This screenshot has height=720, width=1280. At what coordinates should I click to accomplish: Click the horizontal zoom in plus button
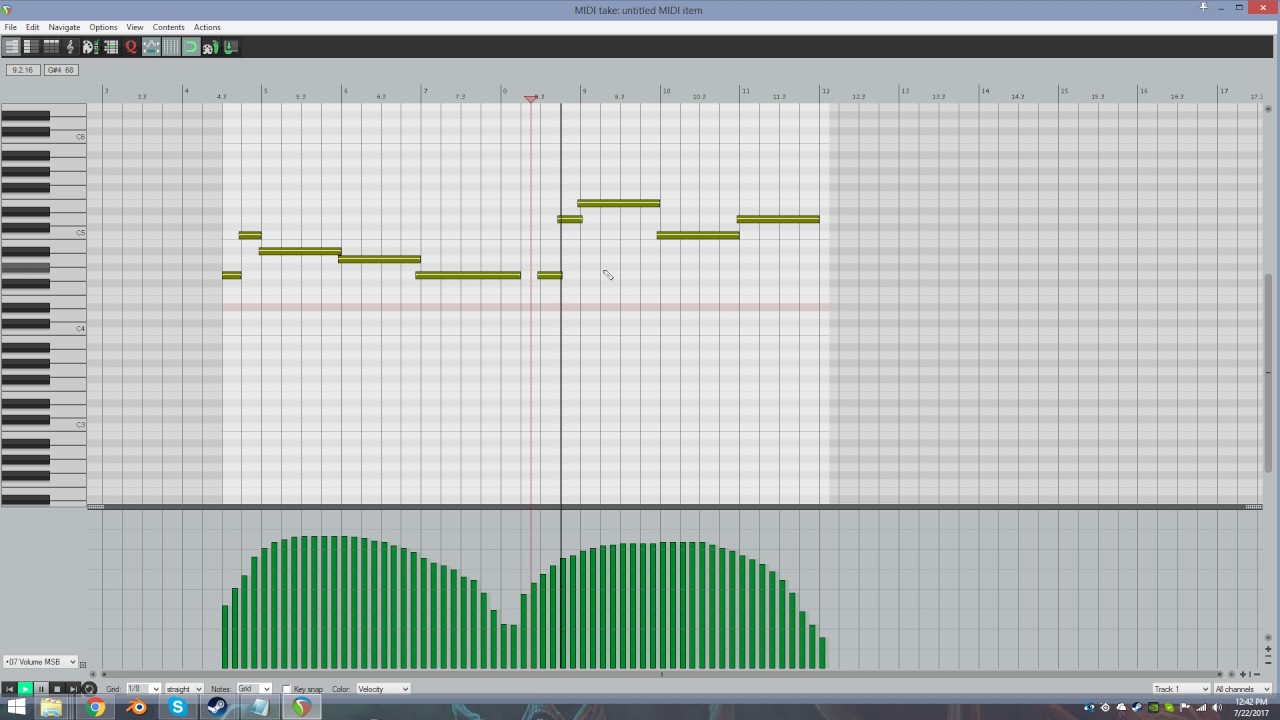(x=1243, y=674)
